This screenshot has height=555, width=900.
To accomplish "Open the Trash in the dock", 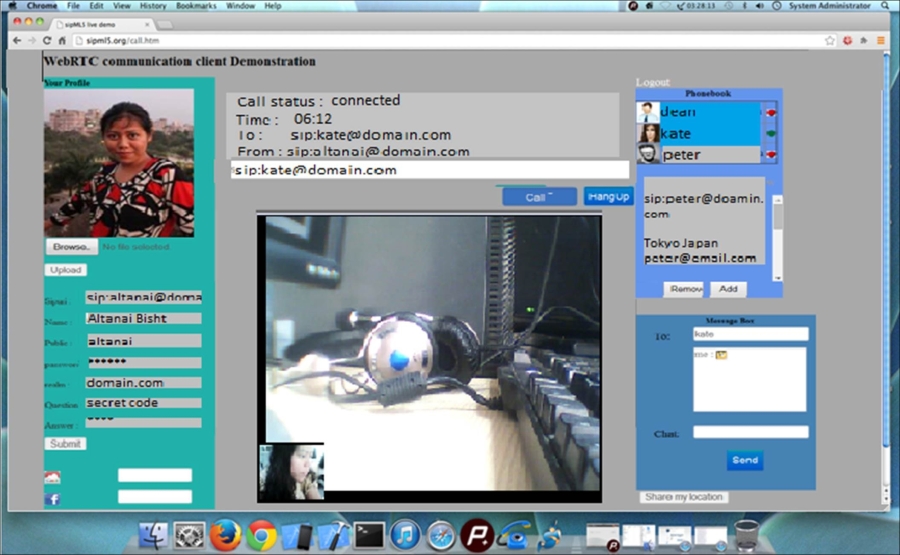I will click(x=746, y=535).
